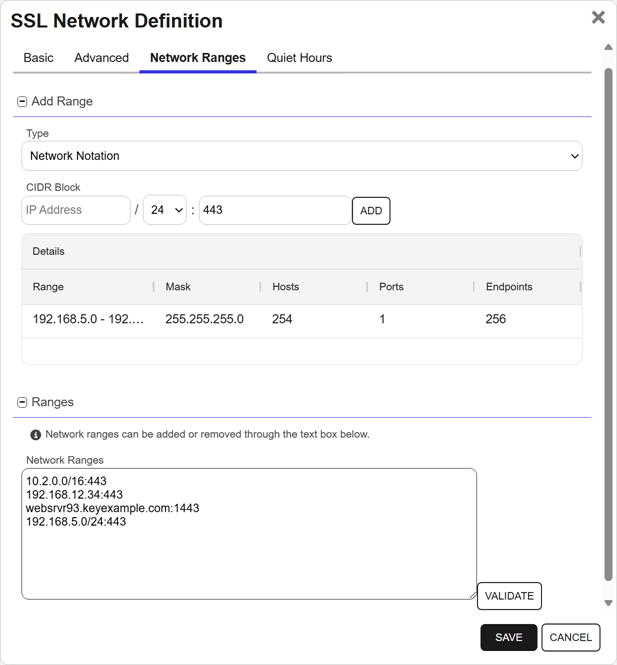
Task: Click the 192.168.5.0/24:443 line
Action: [76, 522]
